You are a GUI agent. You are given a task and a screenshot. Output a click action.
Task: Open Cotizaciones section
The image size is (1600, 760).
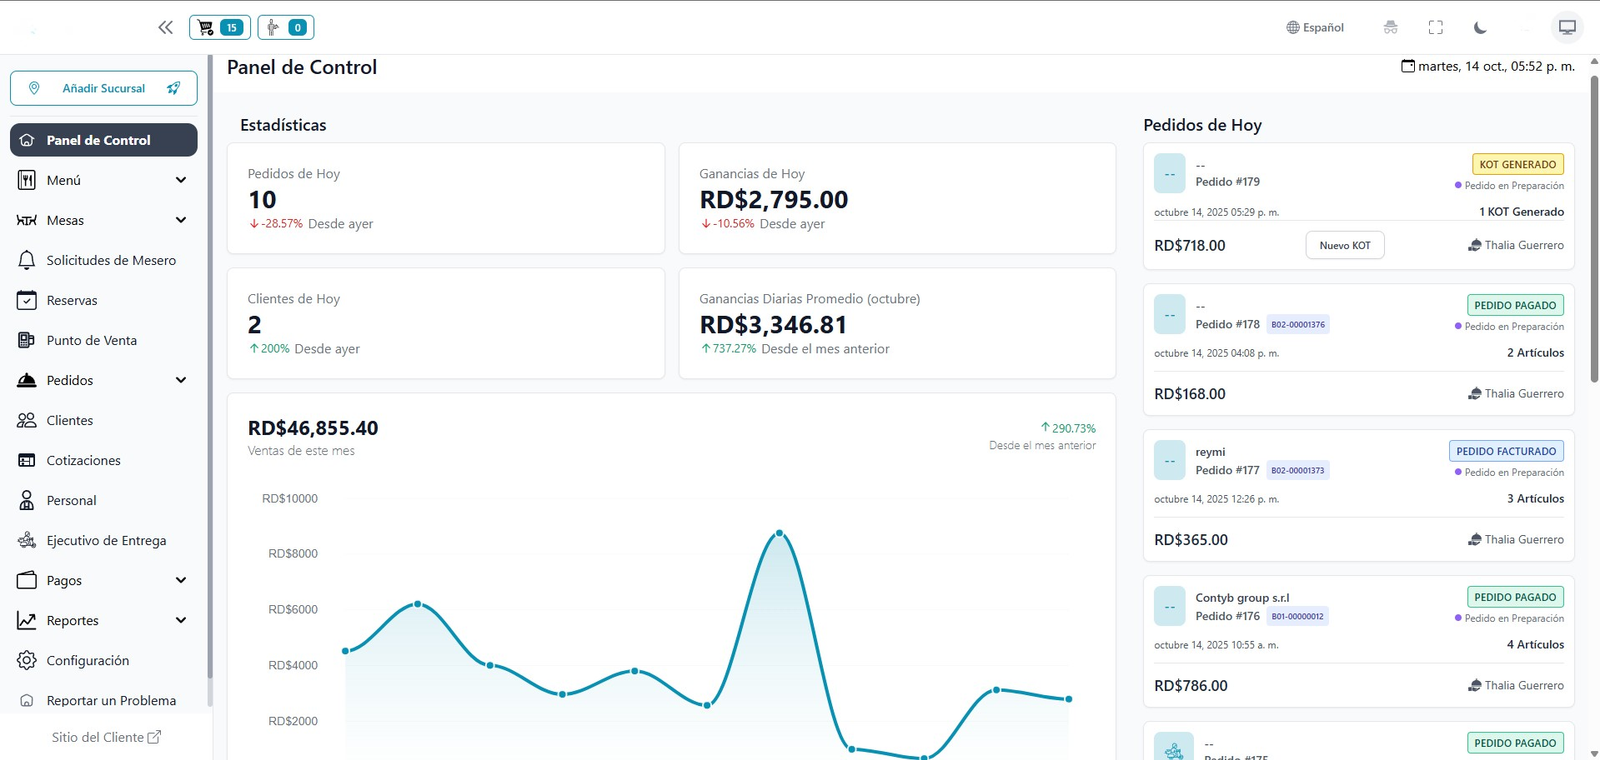point(104,460)
